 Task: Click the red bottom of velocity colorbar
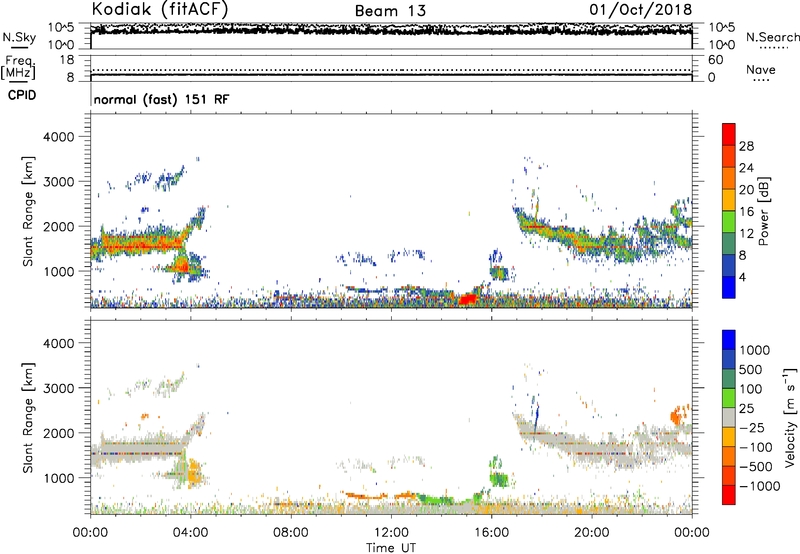point(729,495)
